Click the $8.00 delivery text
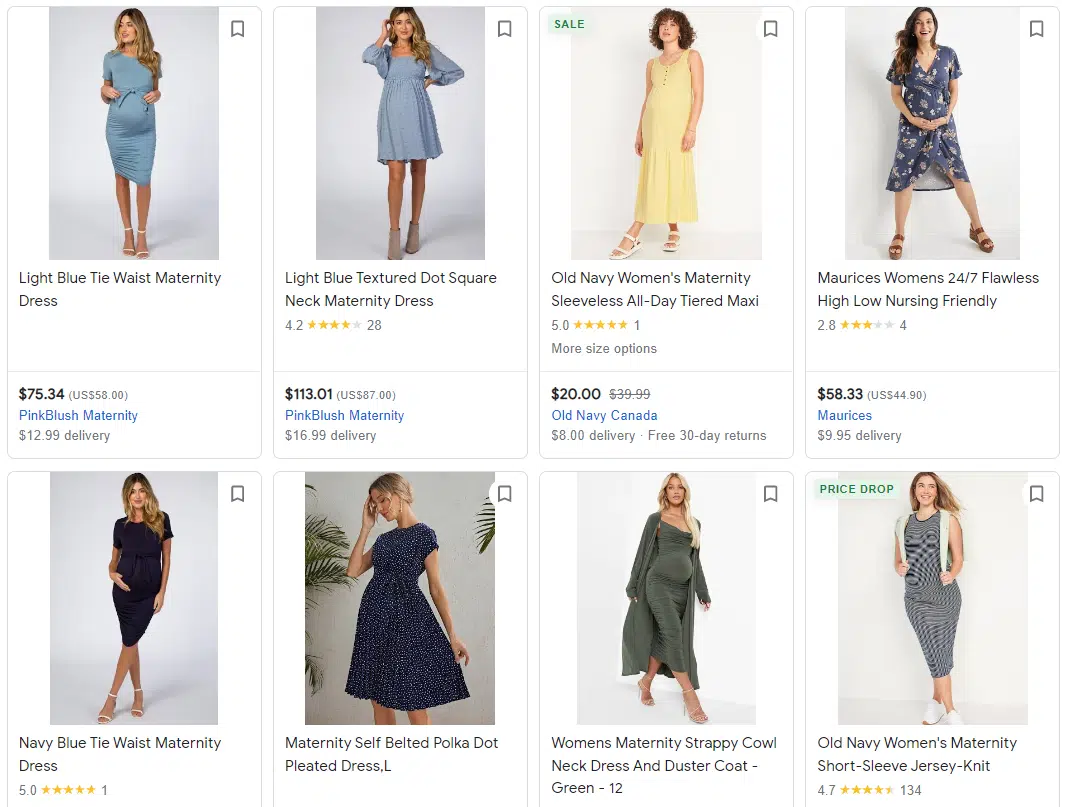This screenshot has height=807, width=1066. (x=593, y=436)
